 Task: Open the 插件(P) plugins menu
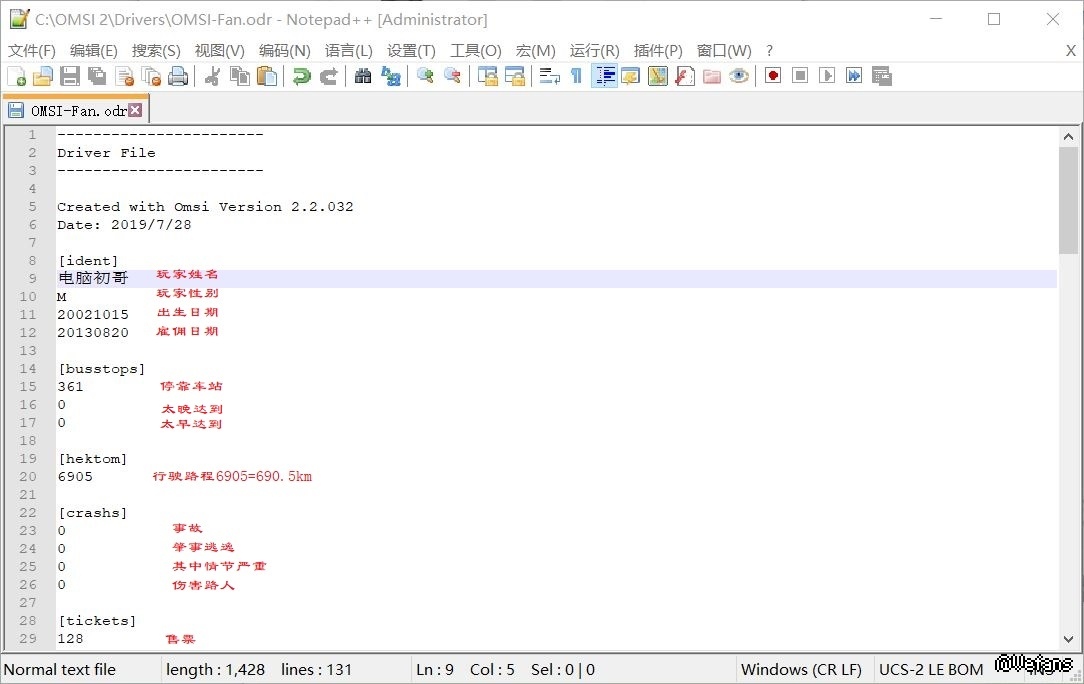(x=658, y=50)
